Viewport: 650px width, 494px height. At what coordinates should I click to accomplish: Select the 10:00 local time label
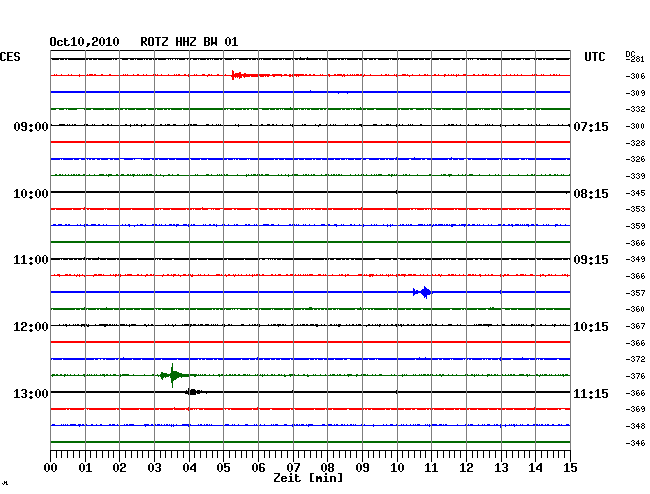[31, 194]
